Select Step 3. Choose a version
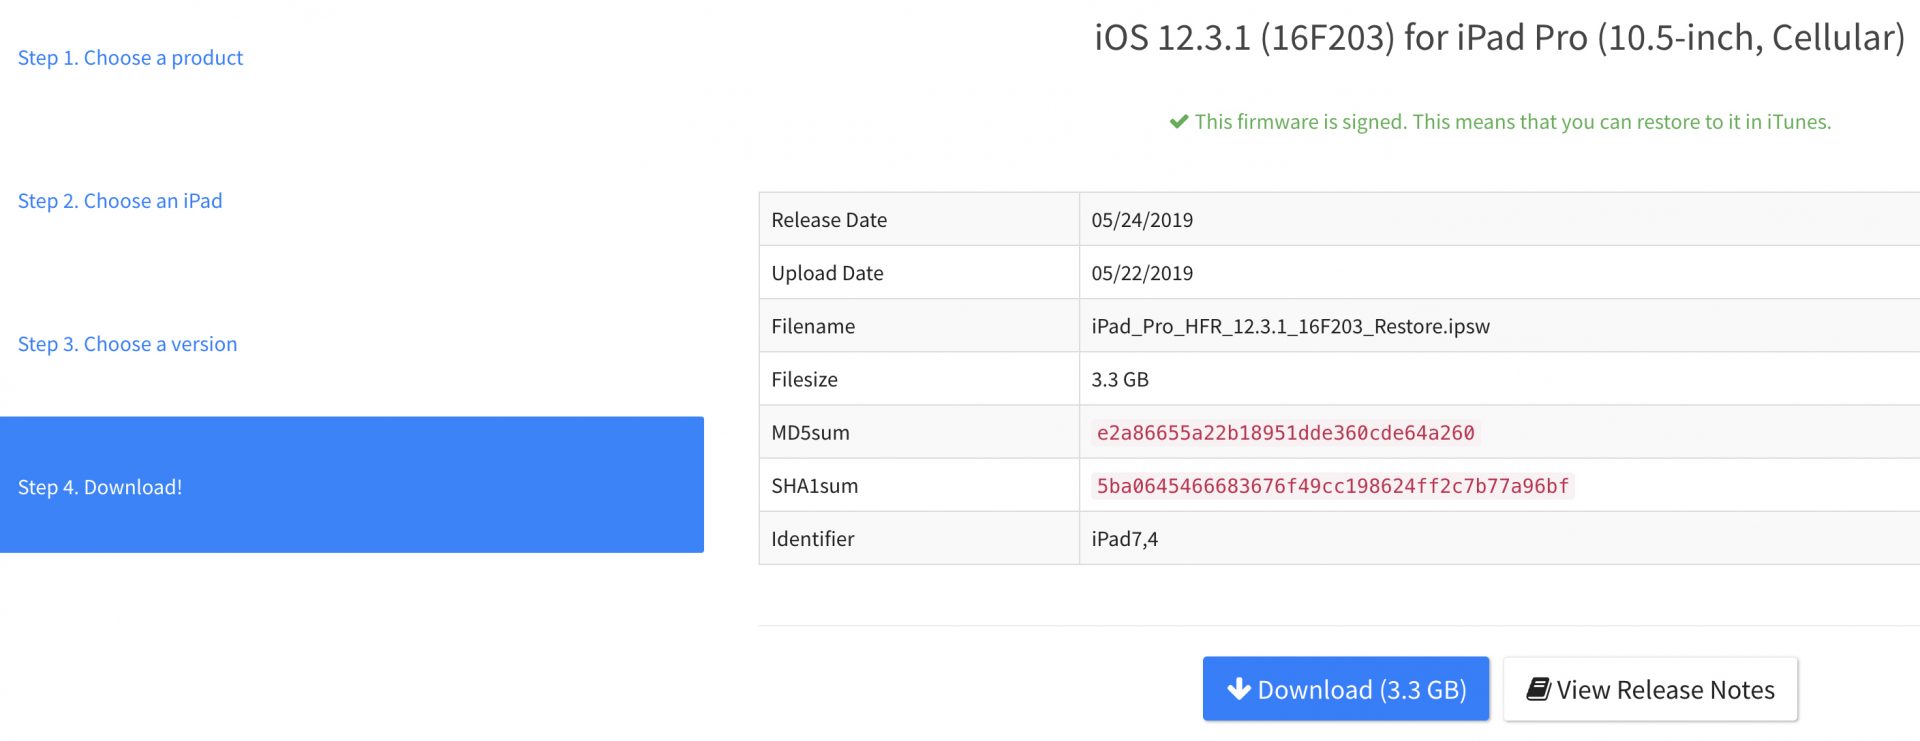 (127, 344)
